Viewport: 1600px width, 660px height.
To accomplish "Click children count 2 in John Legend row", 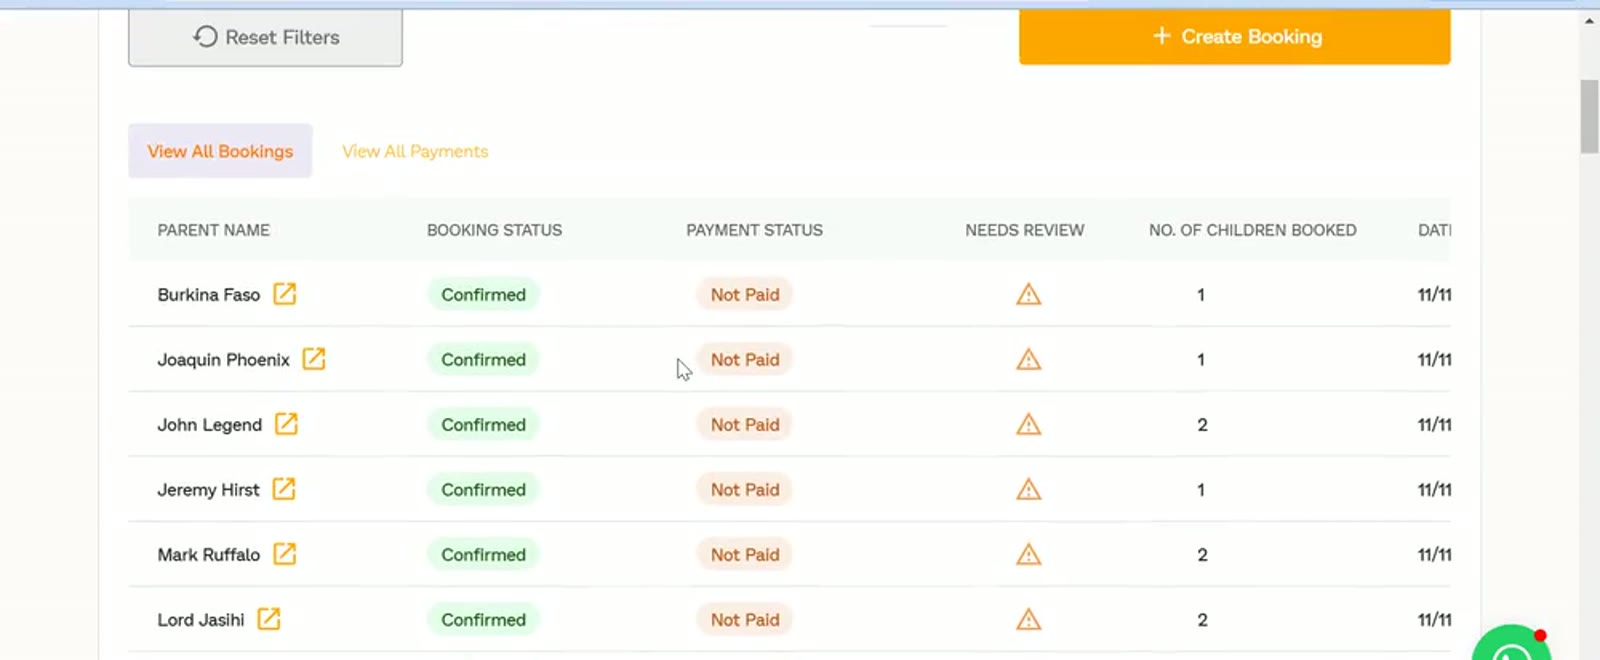I will click(x=1202, y=425).
